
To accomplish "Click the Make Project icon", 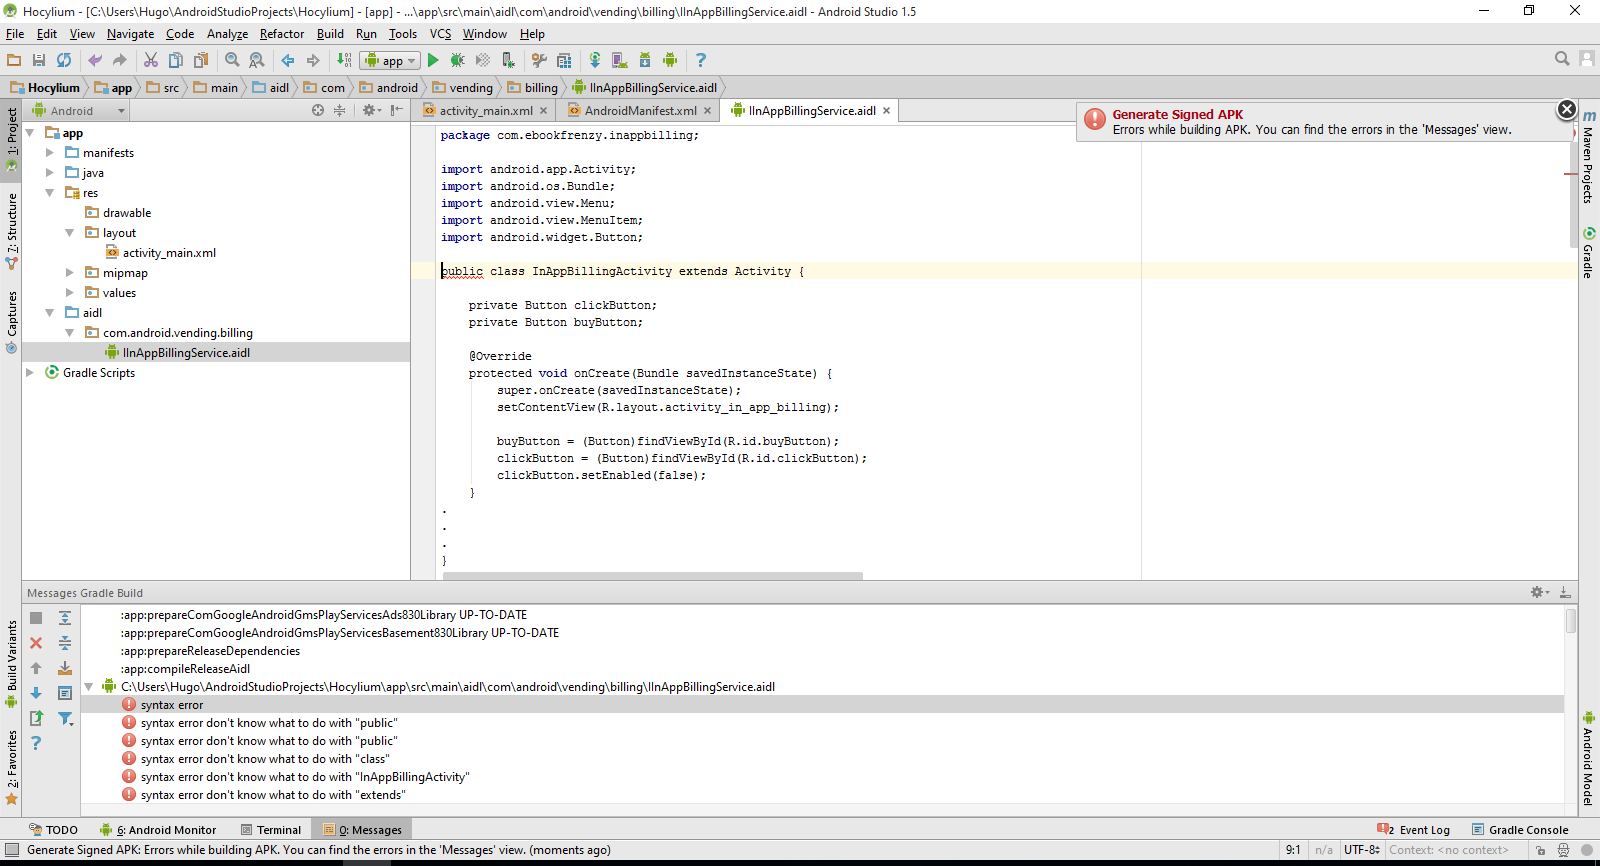I will click(344, 60).
